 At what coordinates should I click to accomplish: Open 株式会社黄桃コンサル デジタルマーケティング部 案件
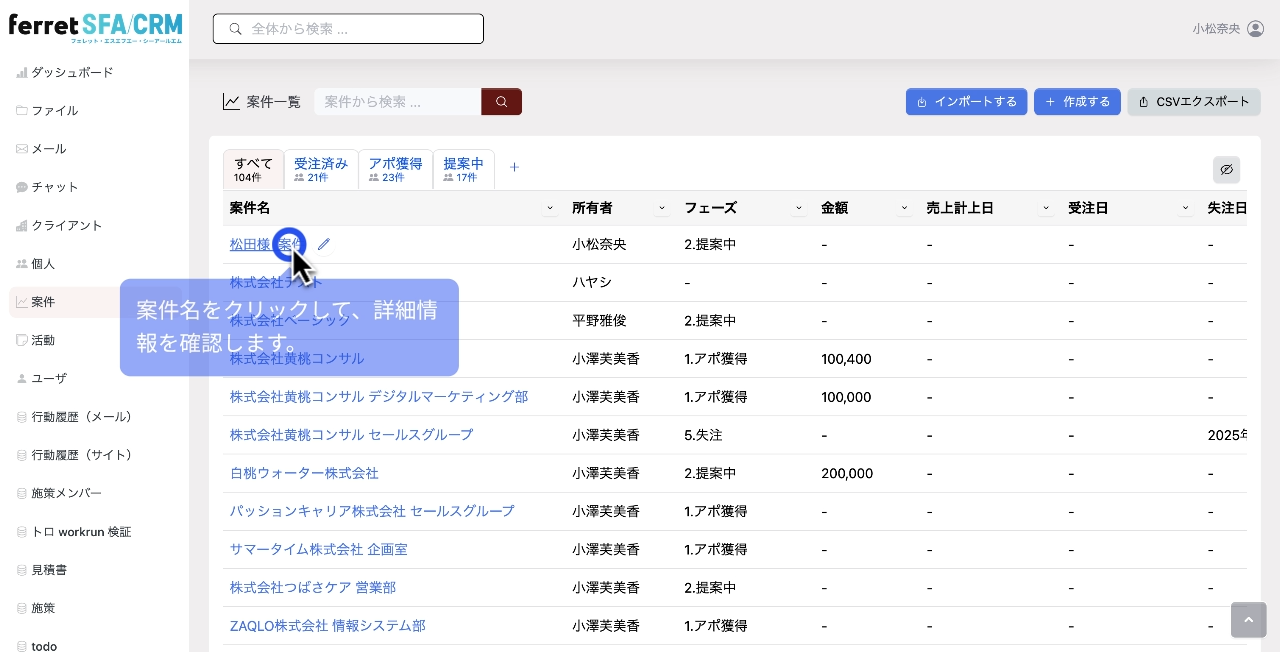[379, 397]
